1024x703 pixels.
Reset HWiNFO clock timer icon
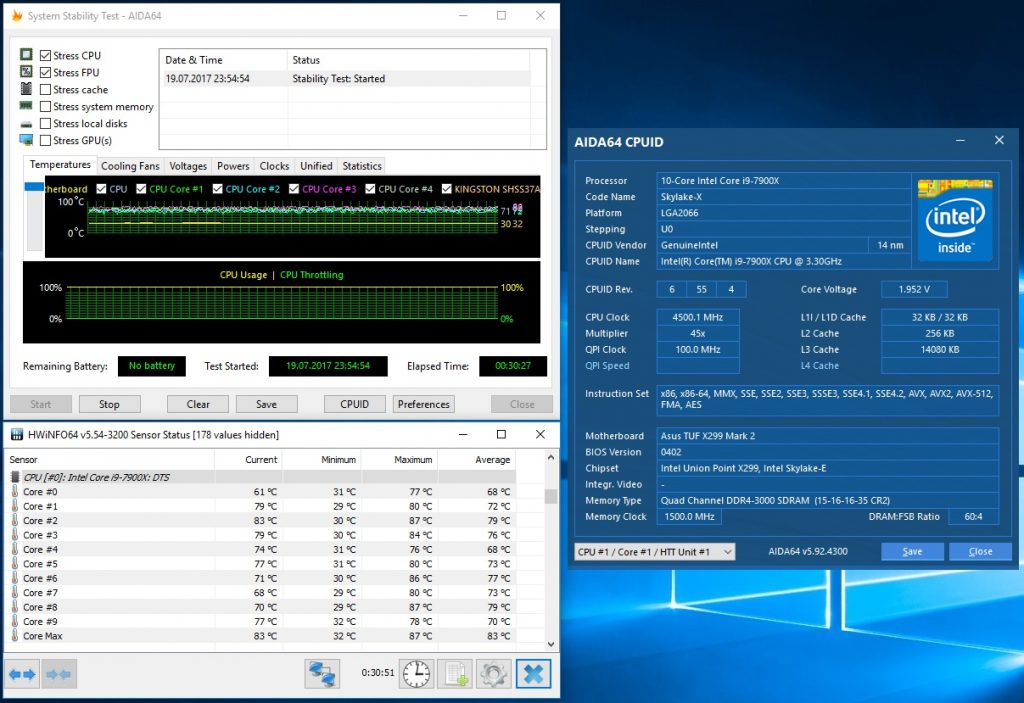click(416, 674)
